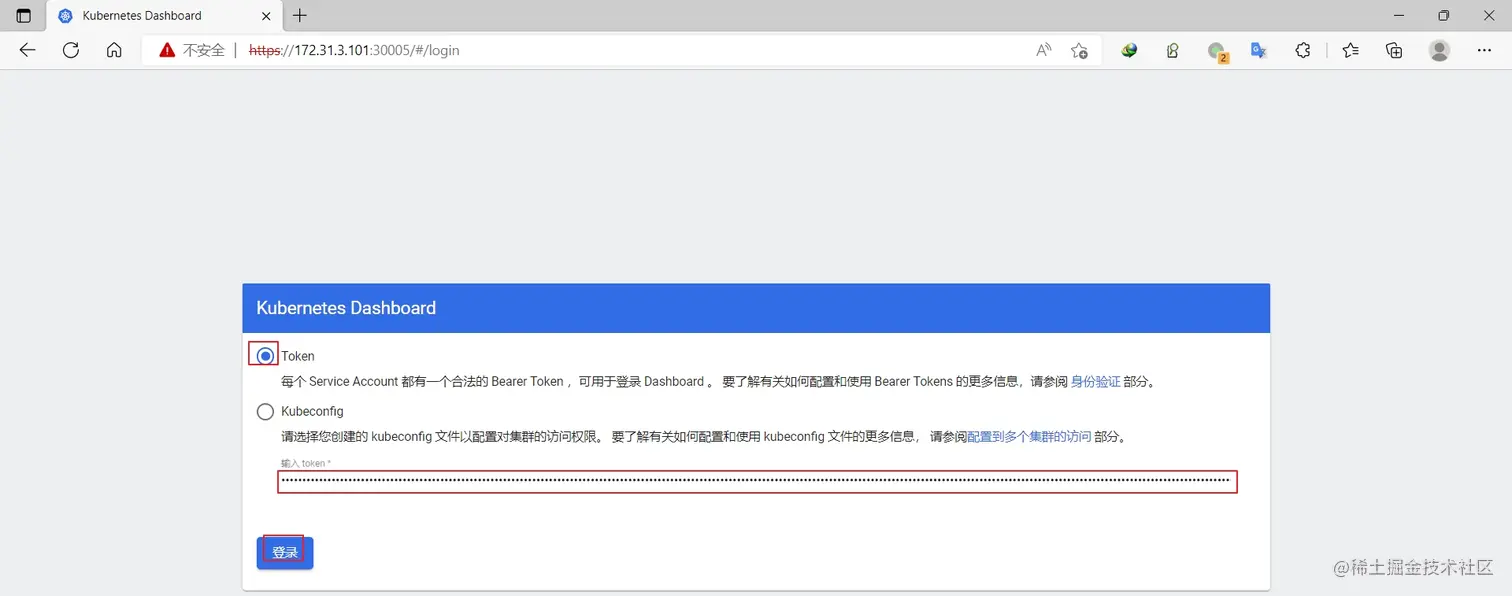Click the Kubernetes Dashboard header title
Screen dimensions: 1512x596
point(346,308)
